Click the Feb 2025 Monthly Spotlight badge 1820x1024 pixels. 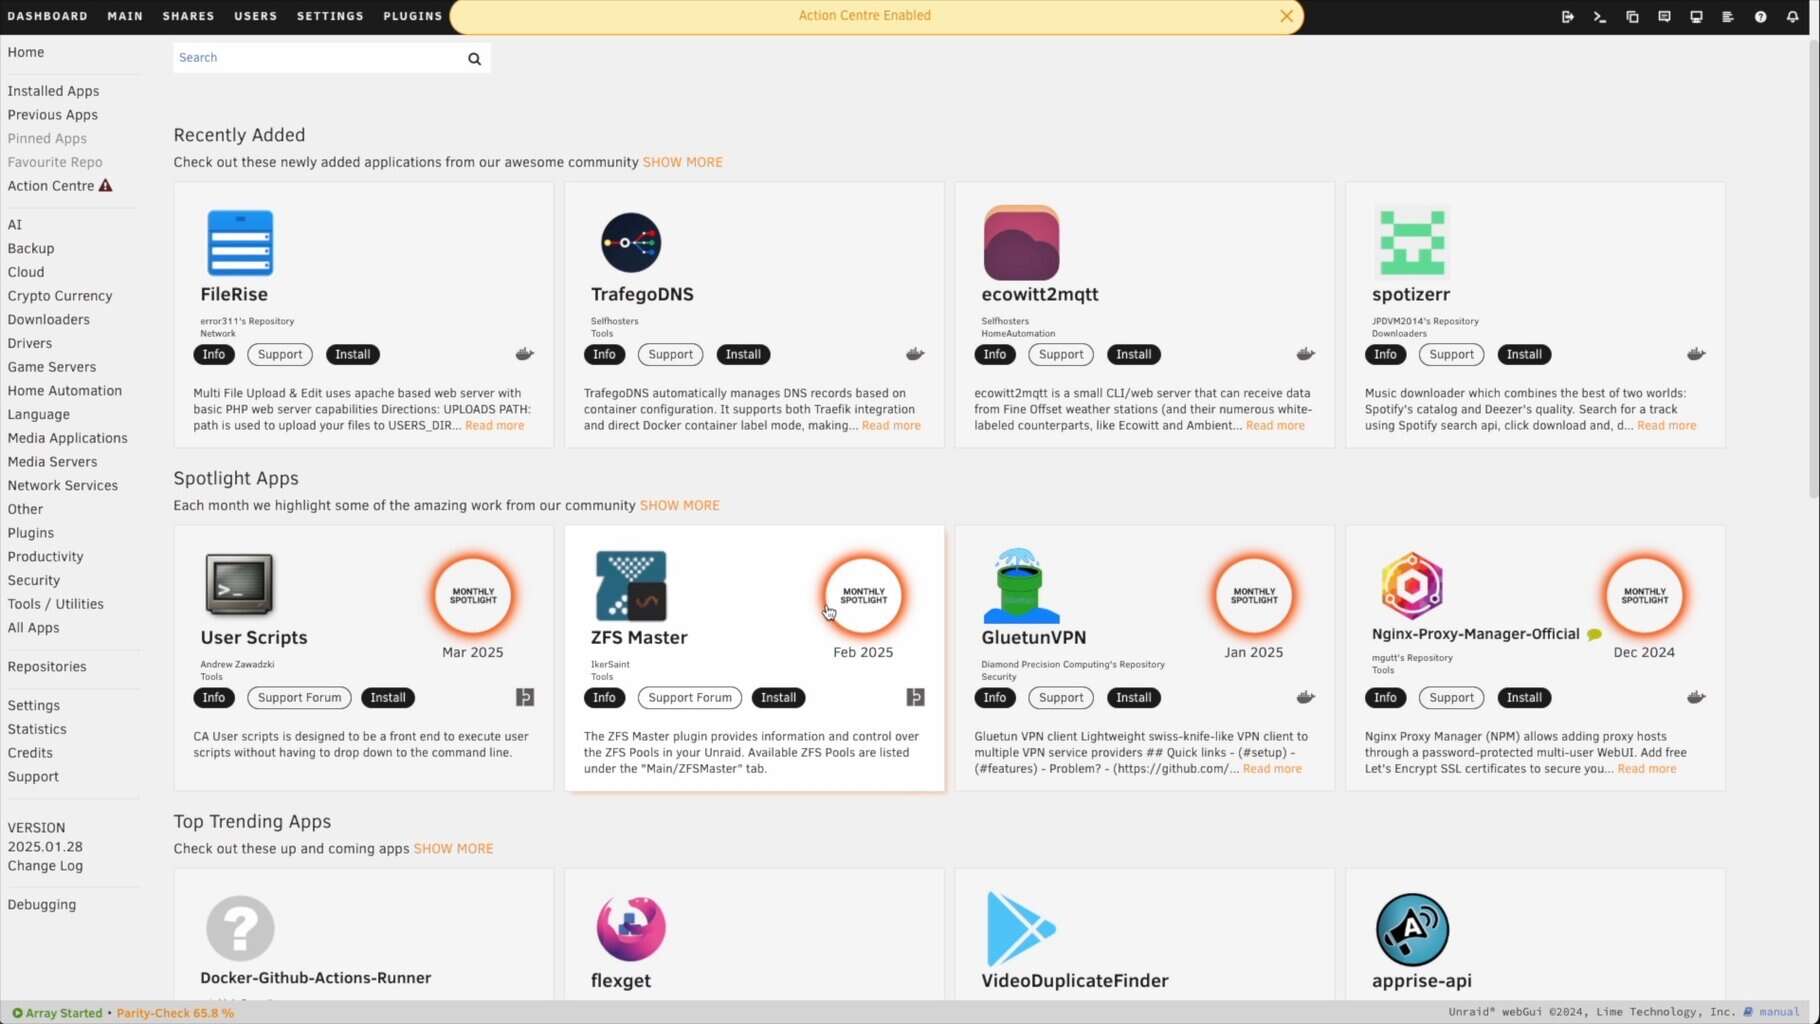[x=863, y=596]
